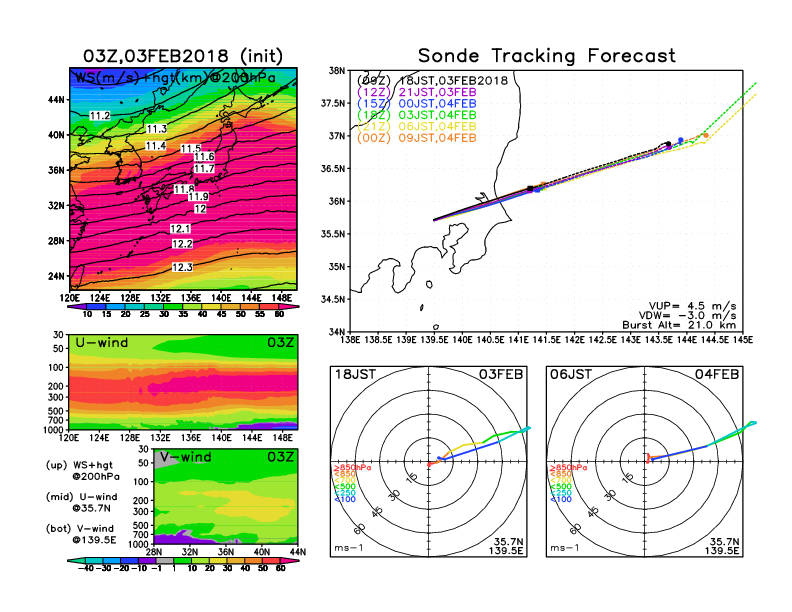Click the "145E" longitude label on the sonde map
792x612 pixels.
point(742,340)
